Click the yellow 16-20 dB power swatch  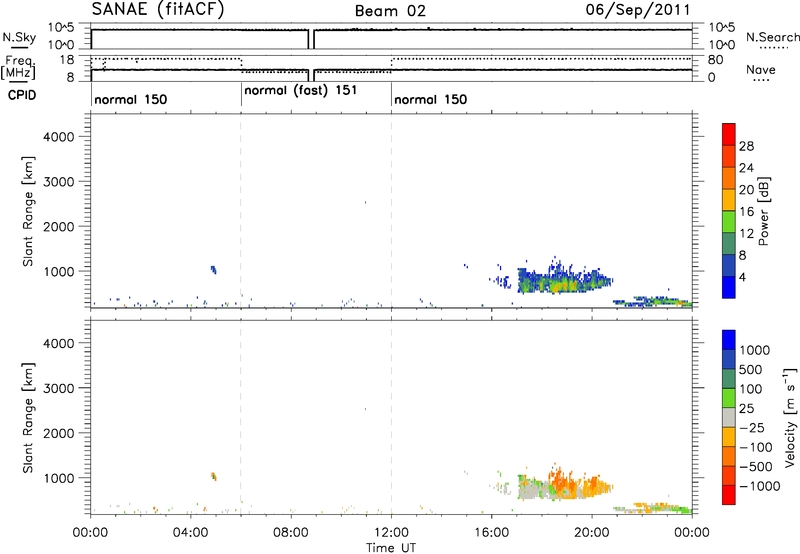click(x=729, y=199)
